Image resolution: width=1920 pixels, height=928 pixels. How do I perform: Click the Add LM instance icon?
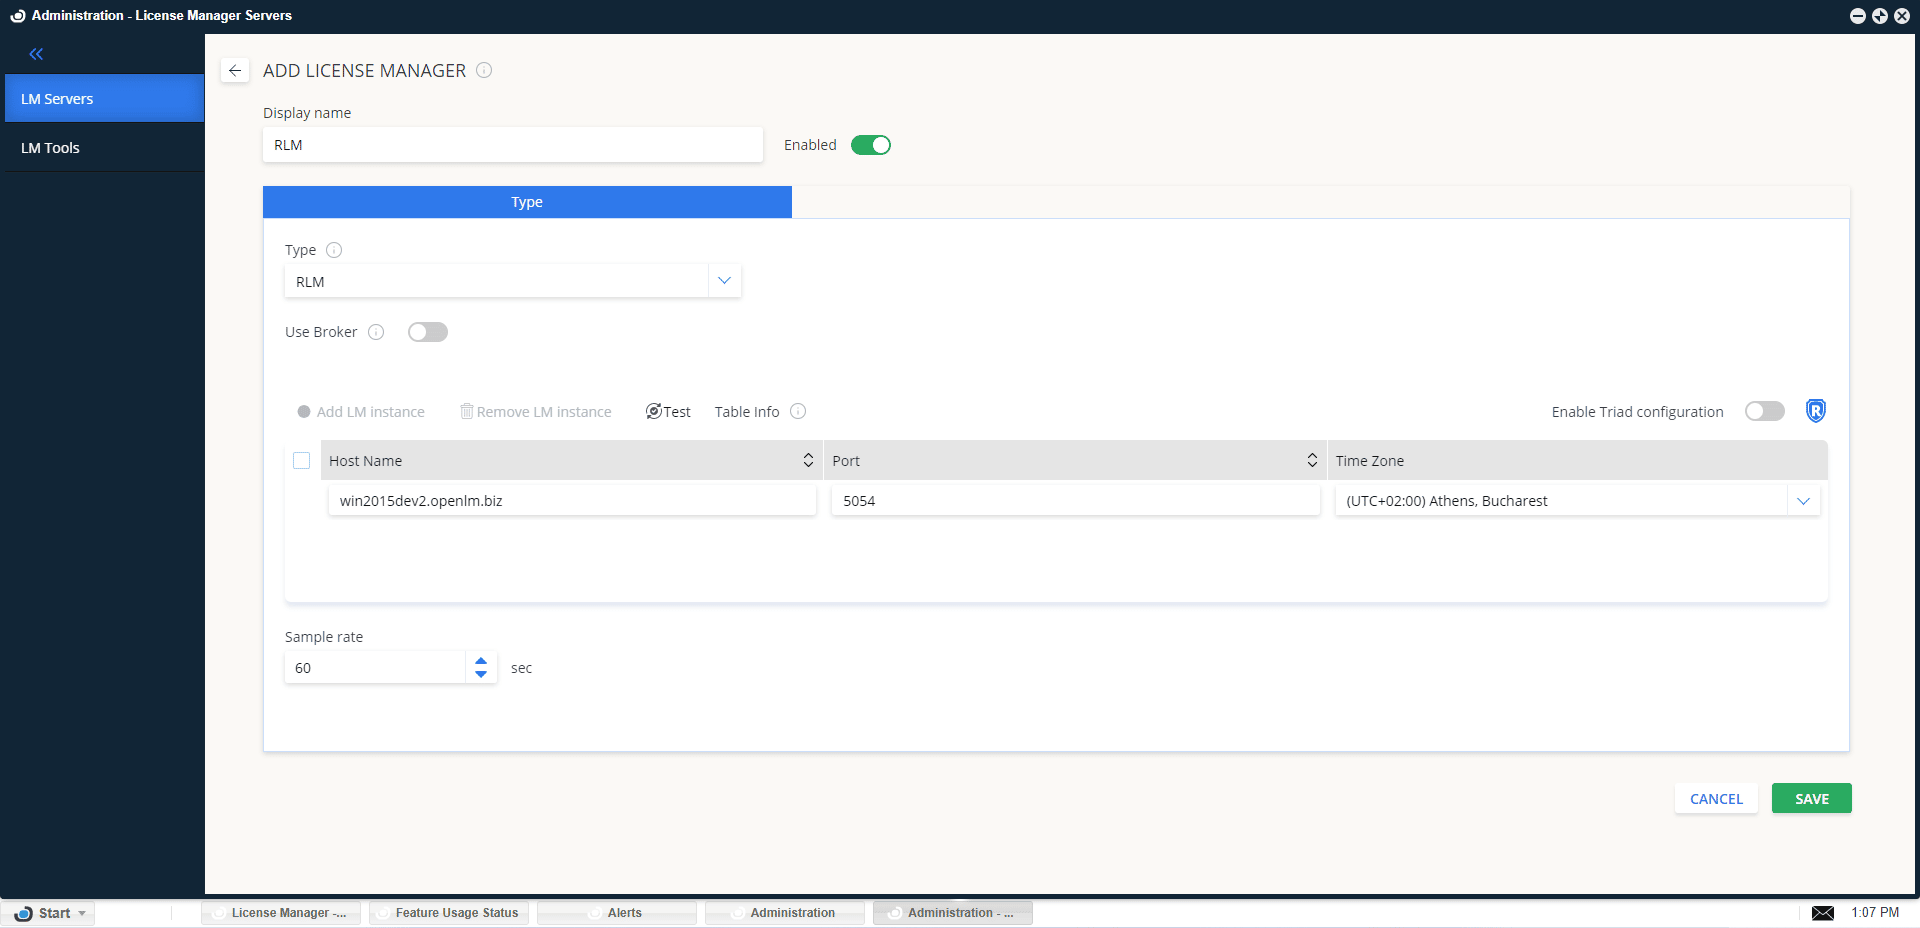pyautogui.click(x=303, y=411)
